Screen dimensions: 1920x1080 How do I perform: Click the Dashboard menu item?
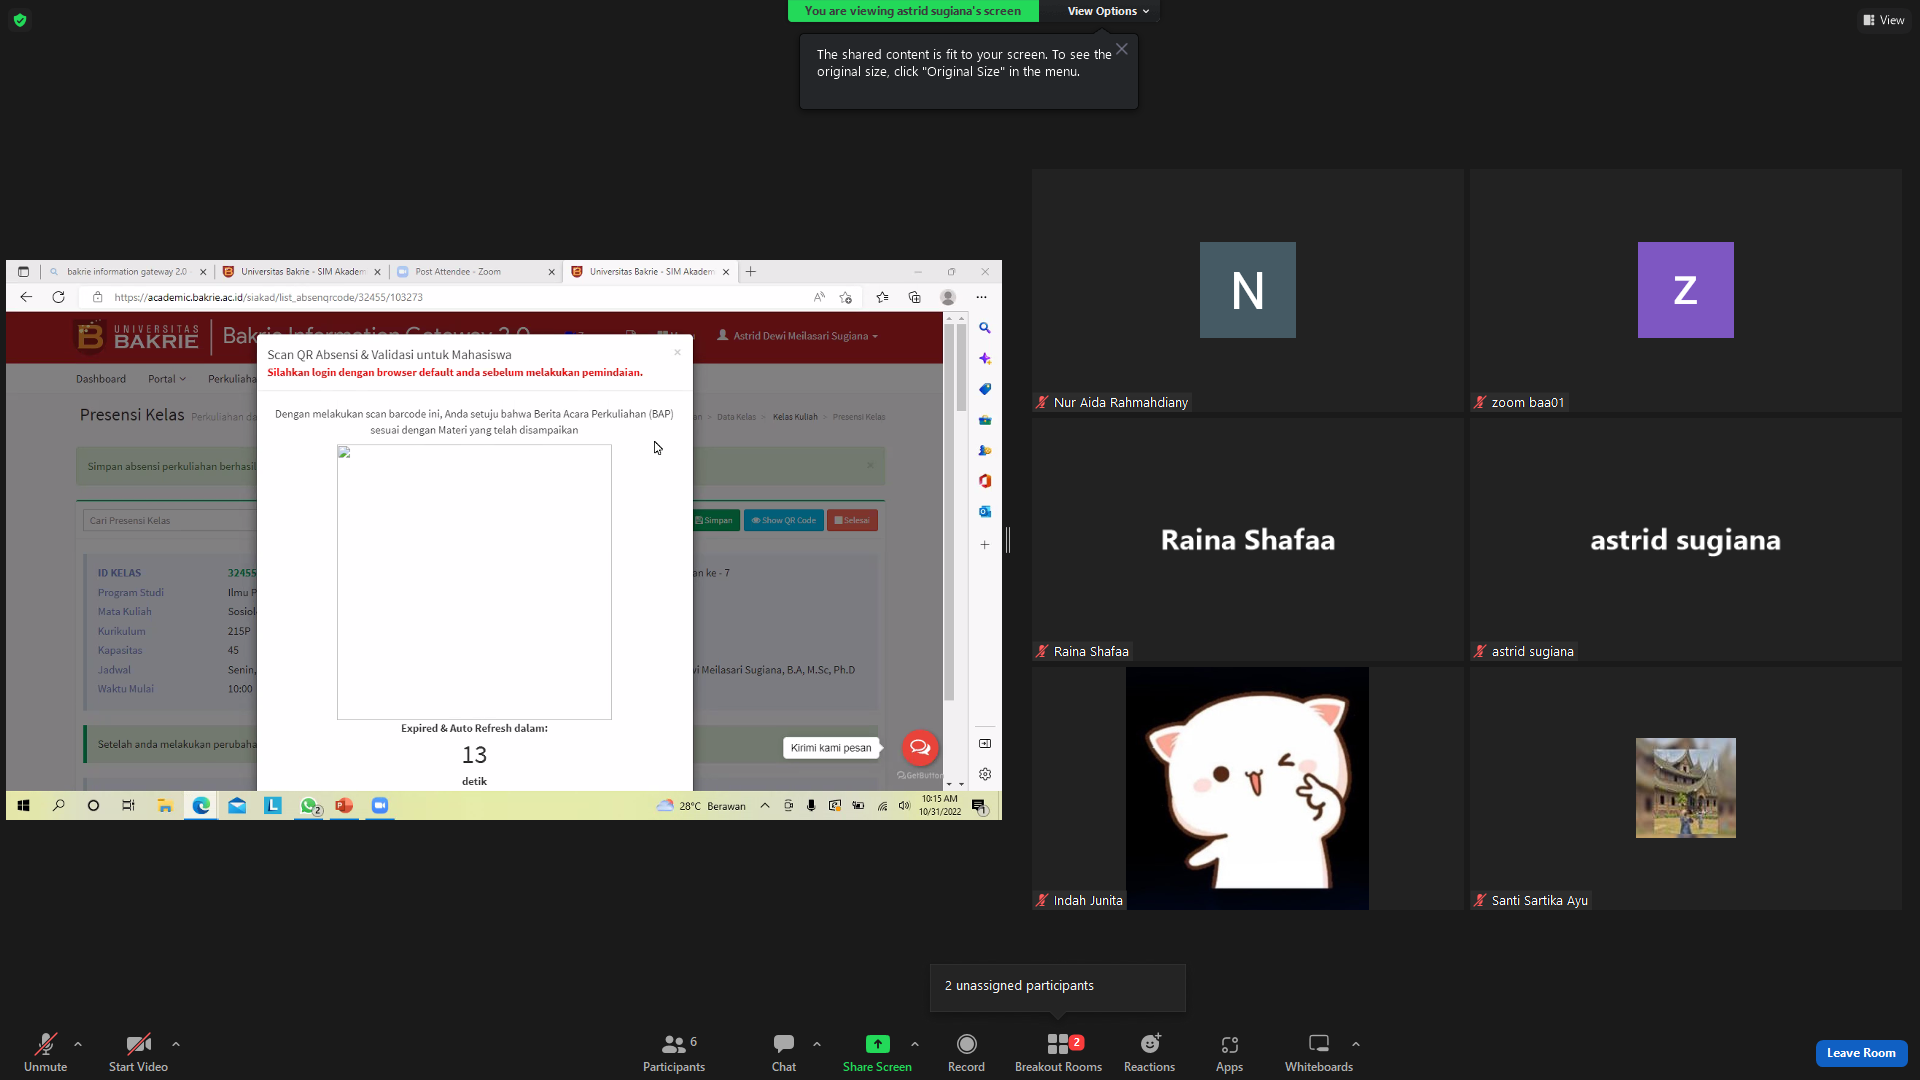[101, 379]
